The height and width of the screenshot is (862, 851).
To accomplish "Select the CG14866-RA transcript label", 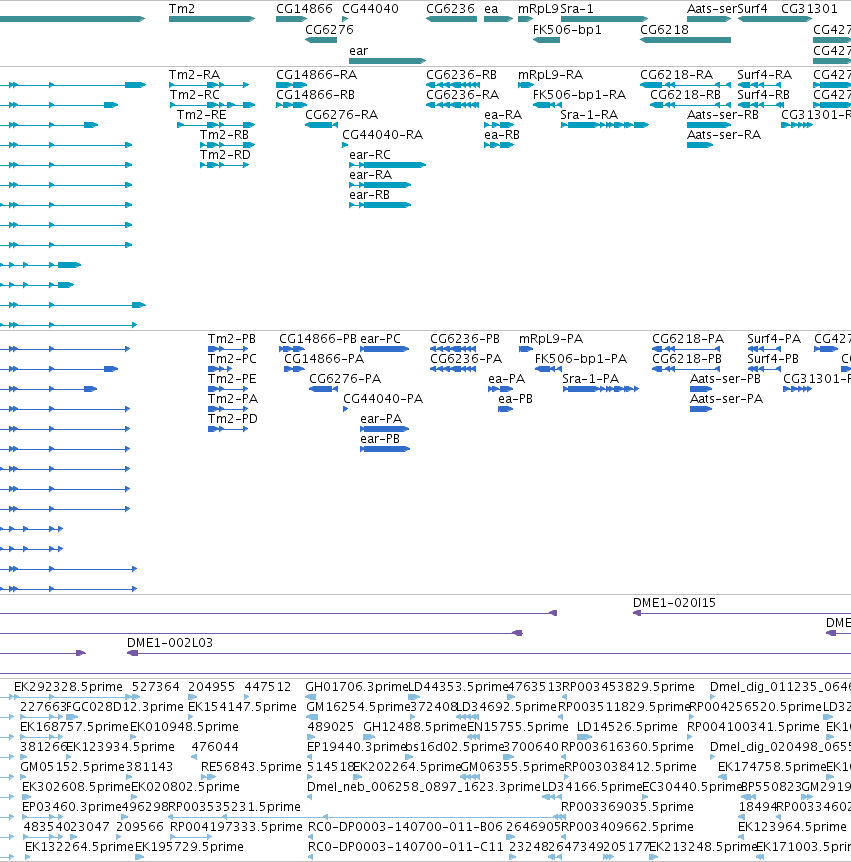I will click(x=316, y=75).
